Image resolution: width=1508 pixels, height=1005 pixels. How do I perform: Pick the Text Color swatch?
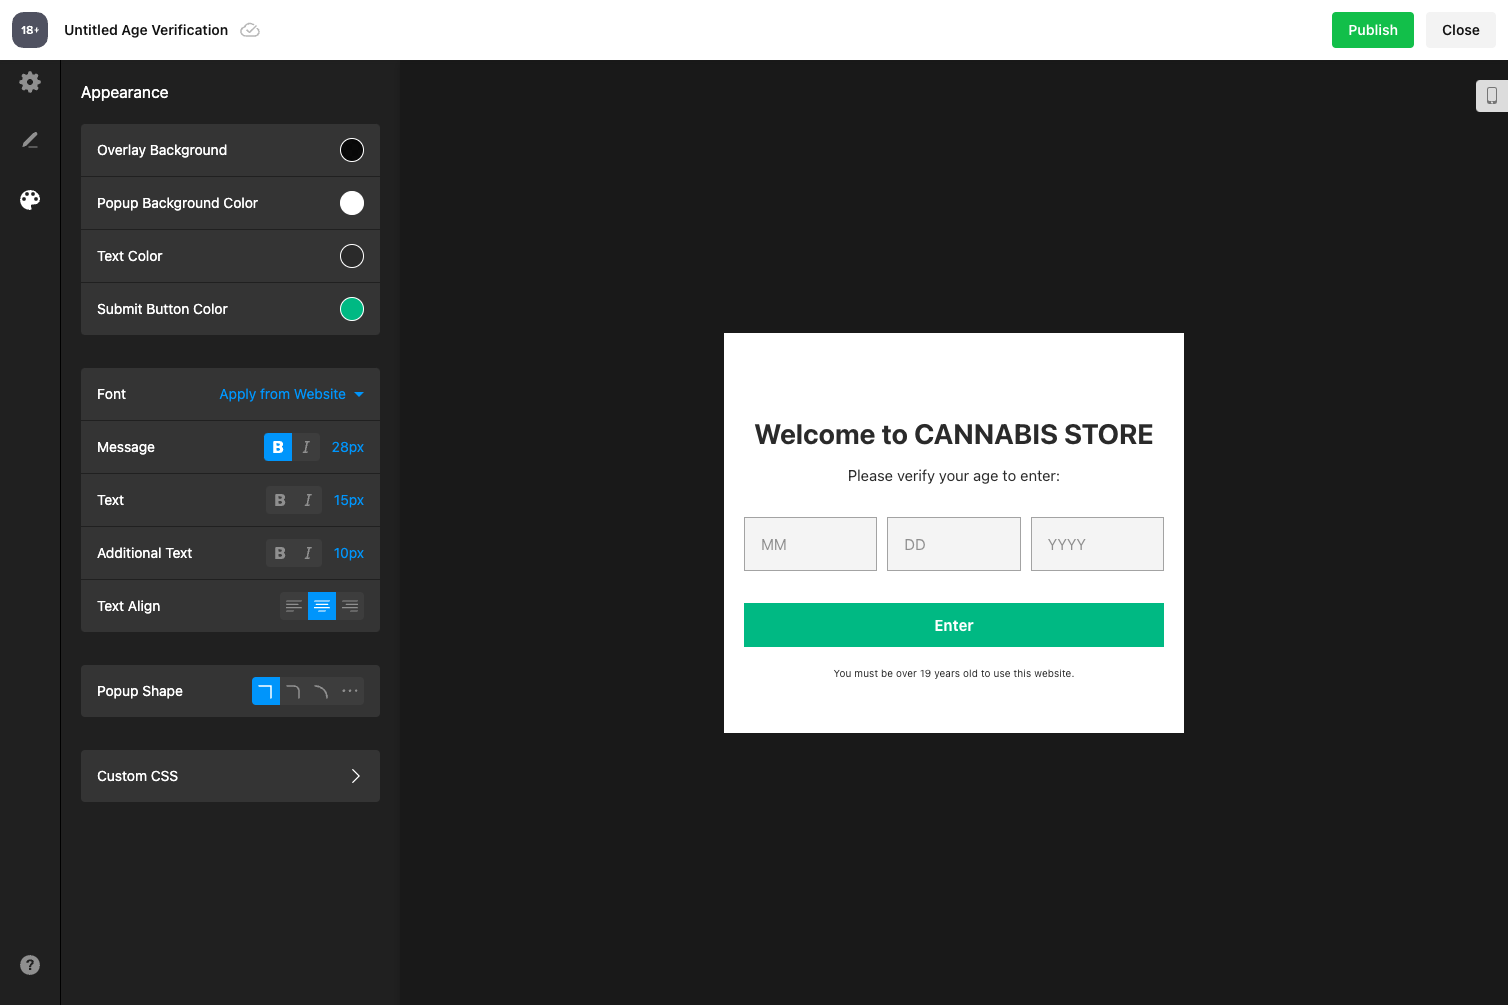pos(352,256)
